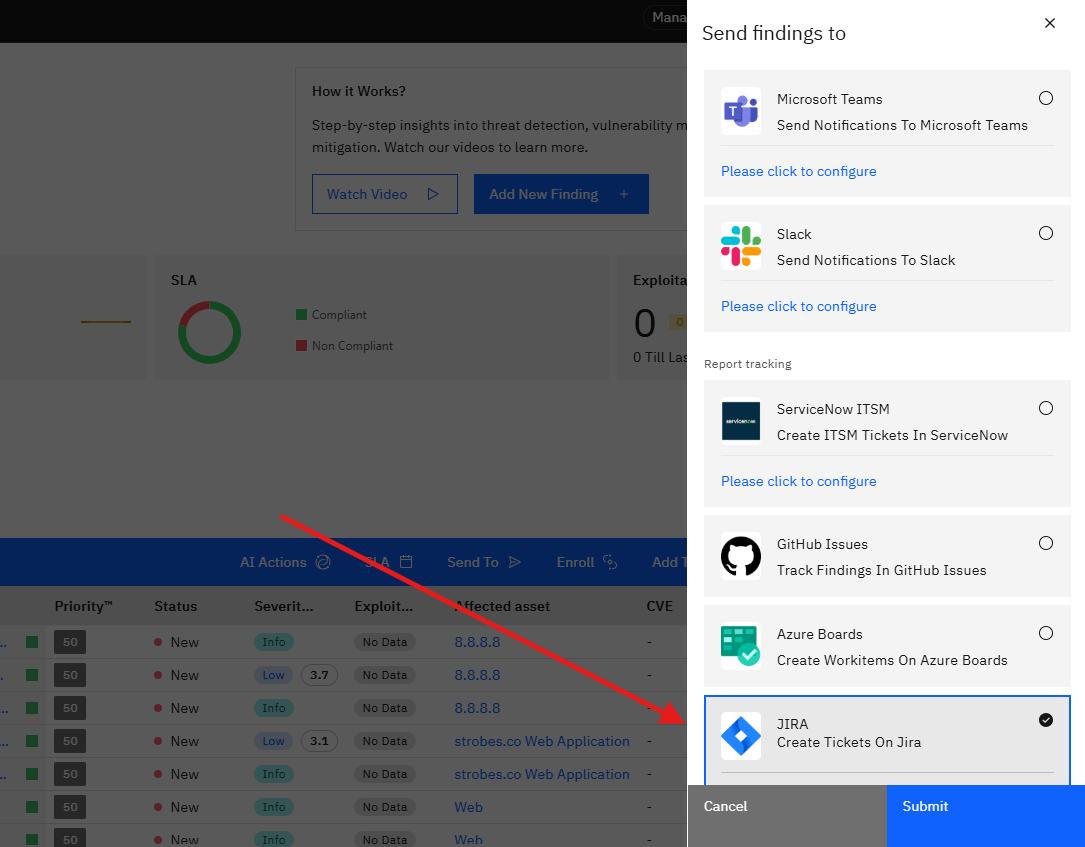Open configure link under ServiceNow ITSM
Image resolution: width=1085 pixels, height=847 pixels.
(x=799, y=481)
